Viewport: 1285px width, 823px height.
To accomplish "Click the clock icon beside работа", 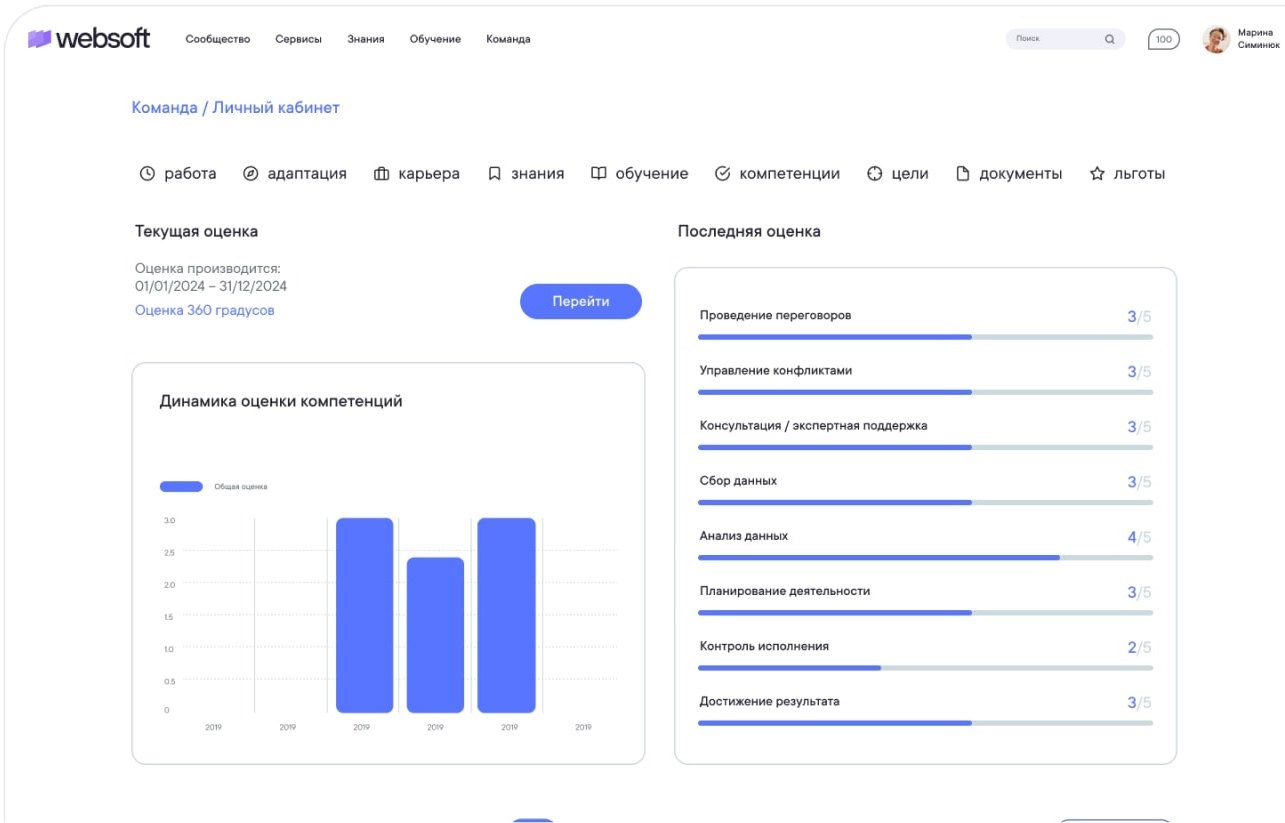I will tap(147, 174).
